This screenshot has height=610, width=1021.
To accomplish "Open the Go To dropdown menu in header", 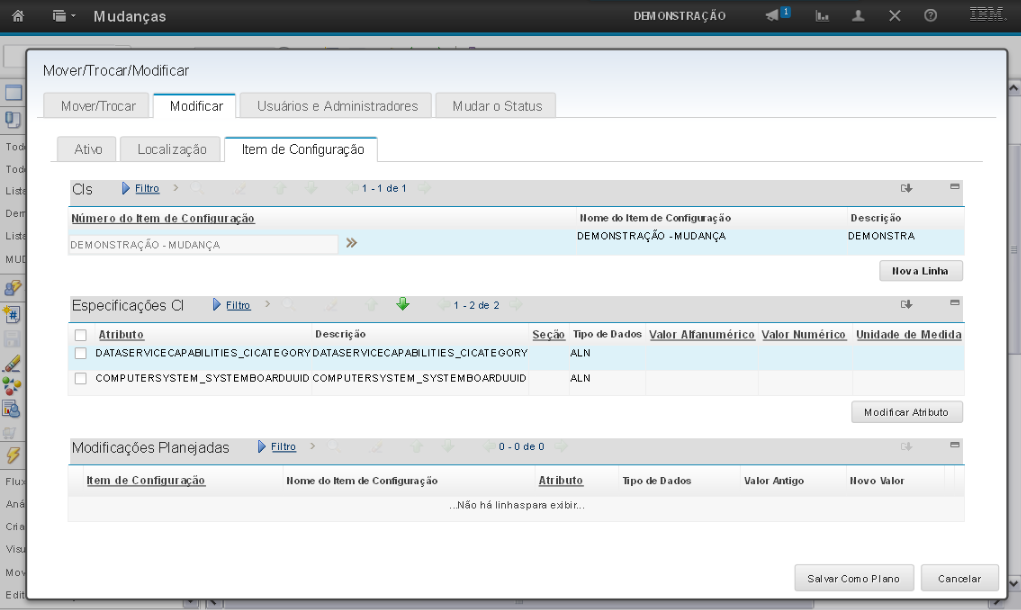I will [x=64, y=16].
